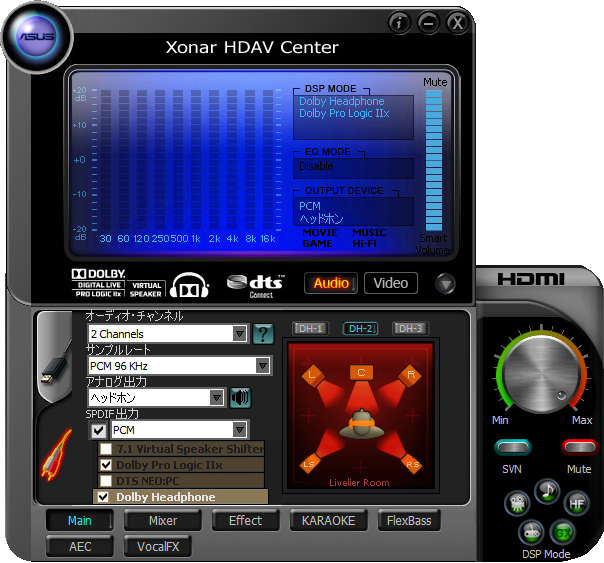Screen dimensions: 604x563
Task: Click the Hi-Fi mode HF button
Action: [x=578, y=504]
